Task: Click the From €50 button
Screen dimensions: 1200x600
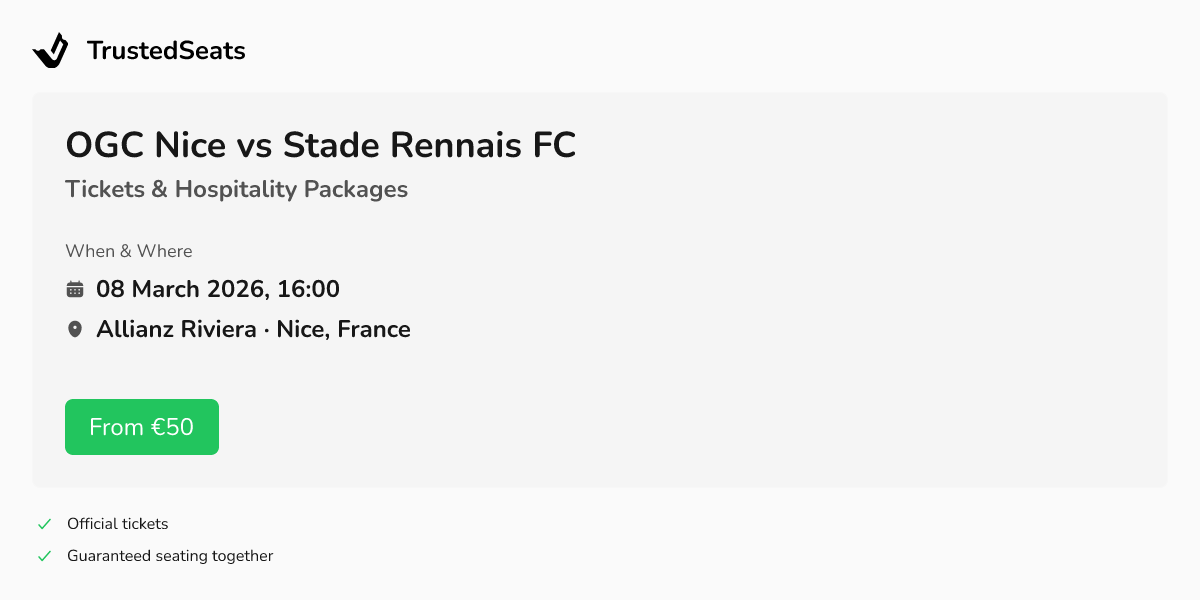Action: pyautogui.click(x=141, y=426)
